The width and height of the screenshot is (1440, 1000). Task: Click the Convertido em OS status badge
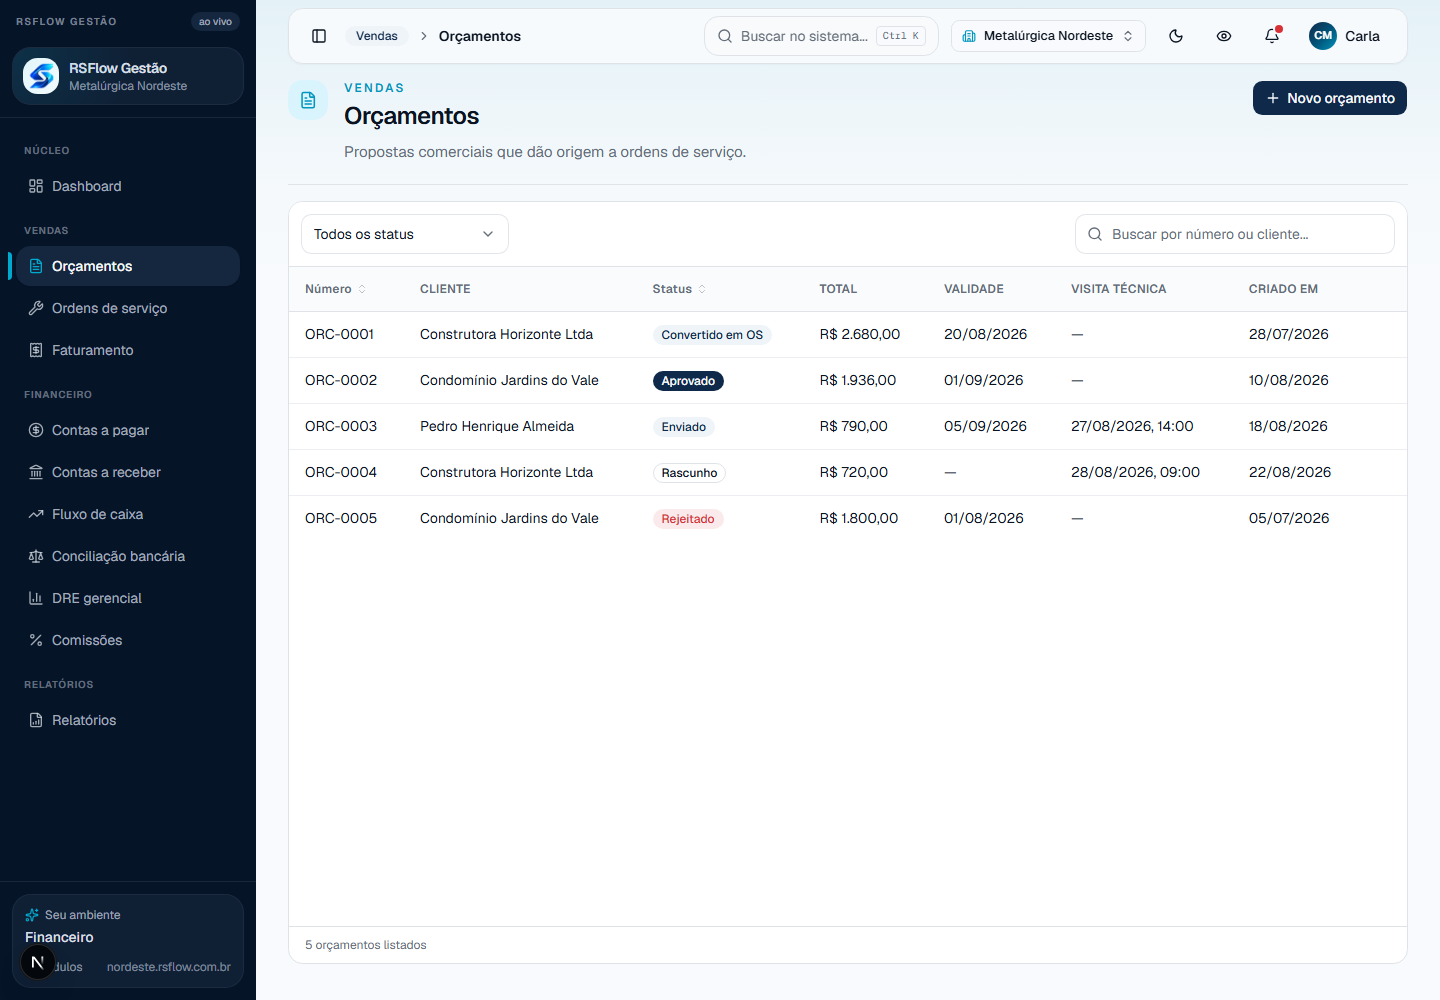pos(712,335)
